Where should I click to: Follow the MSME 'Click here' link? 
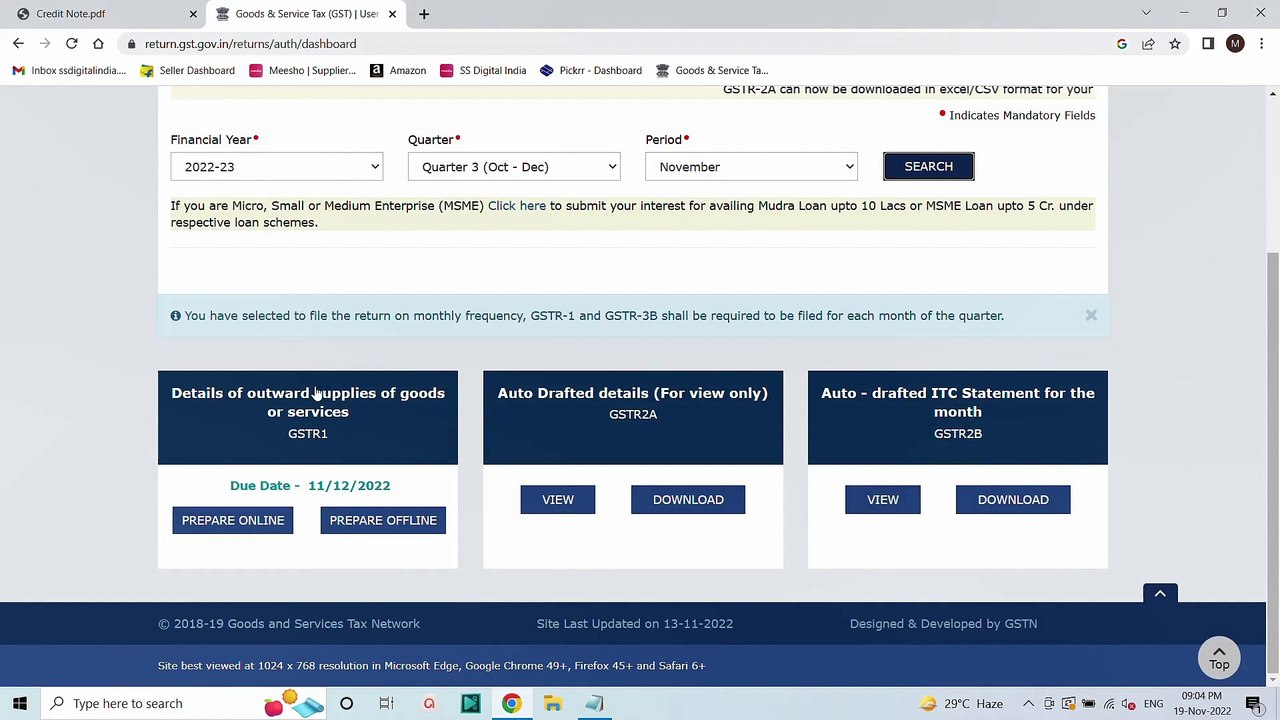[x=517, y=205]
